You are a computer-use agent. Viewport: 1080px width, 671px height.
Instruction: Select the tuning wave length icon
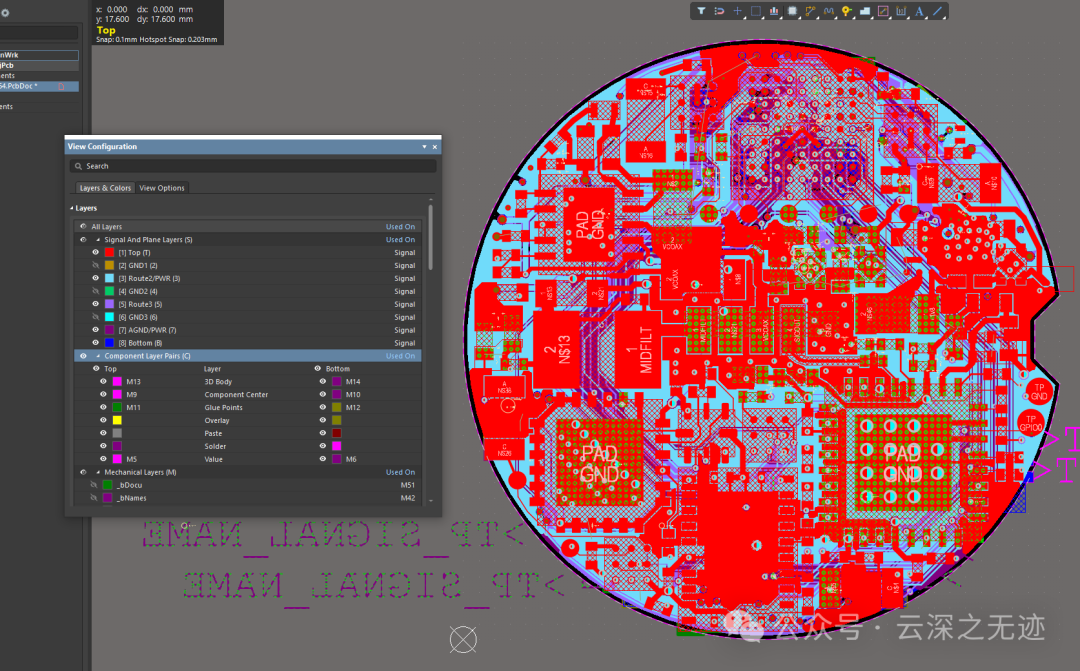(828, 11)
